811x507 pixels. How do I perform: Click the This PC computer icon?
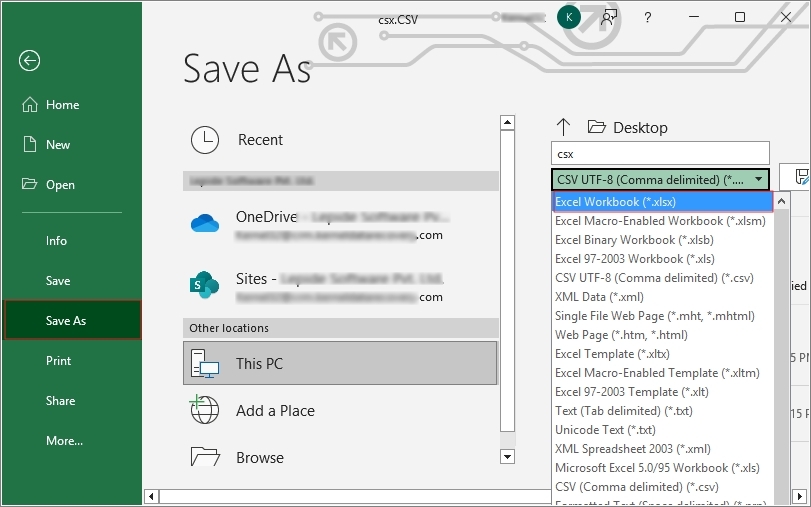pos(205,363)
